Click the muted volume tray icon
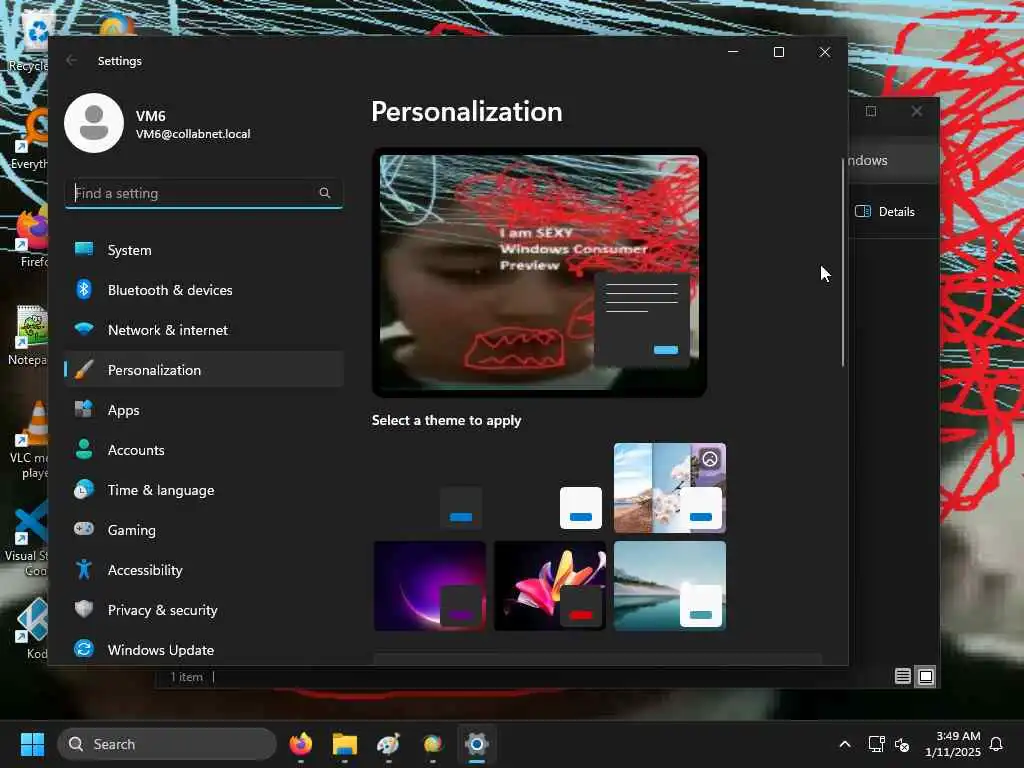 click(902, 744)
